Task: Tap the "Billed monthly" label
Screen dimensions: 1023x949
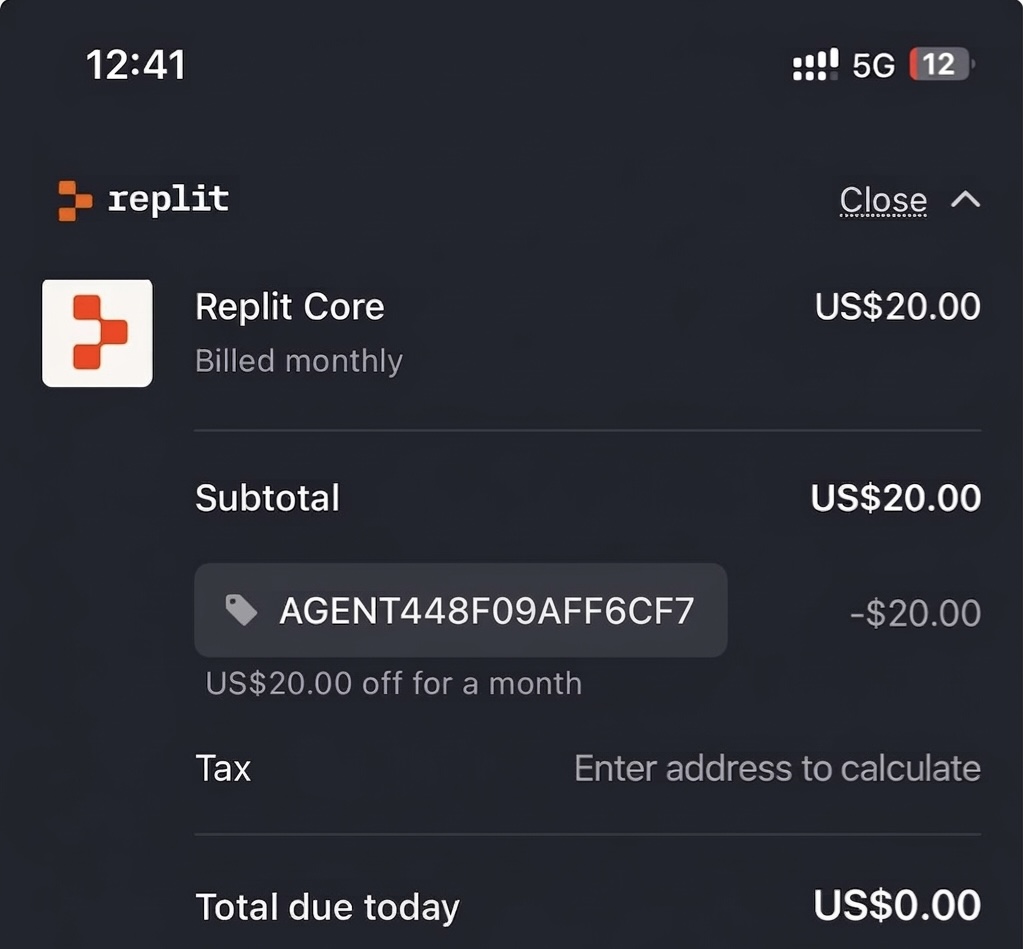Action: [x=298, y=360]
